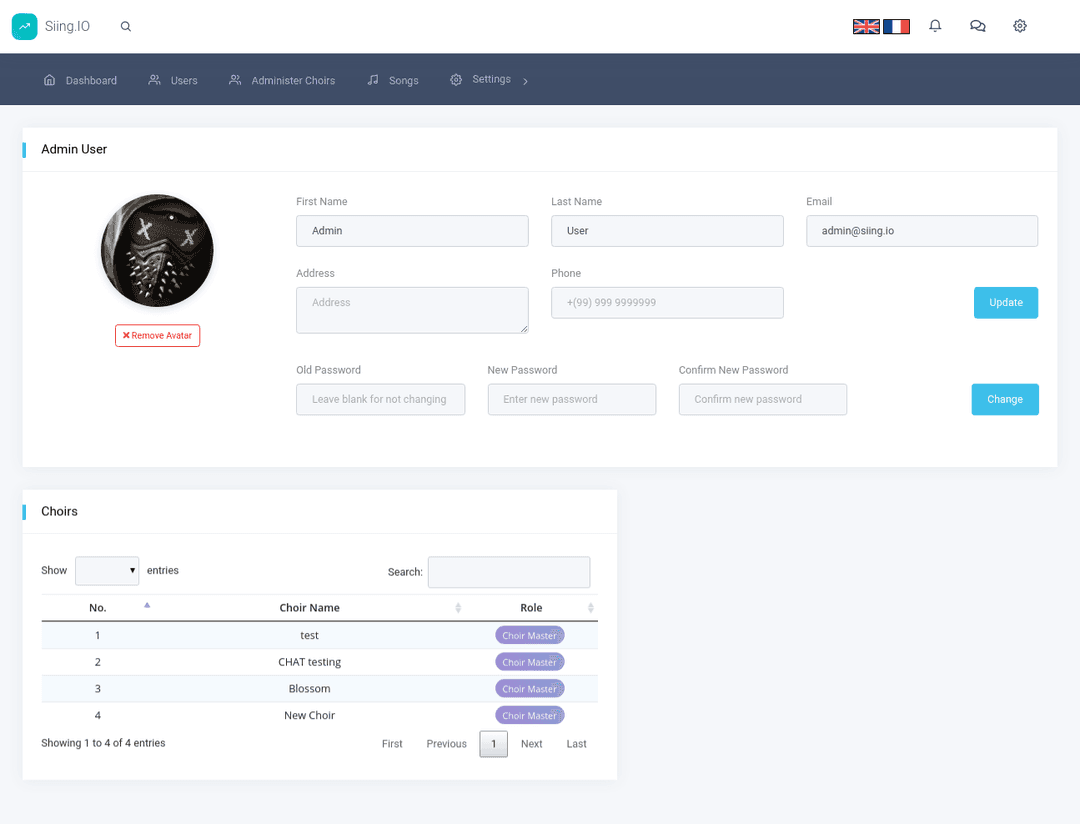Focus the Last Name field
Image resolution: width=1080 pixels, height=824 pixels.
(x=667, y=231)
